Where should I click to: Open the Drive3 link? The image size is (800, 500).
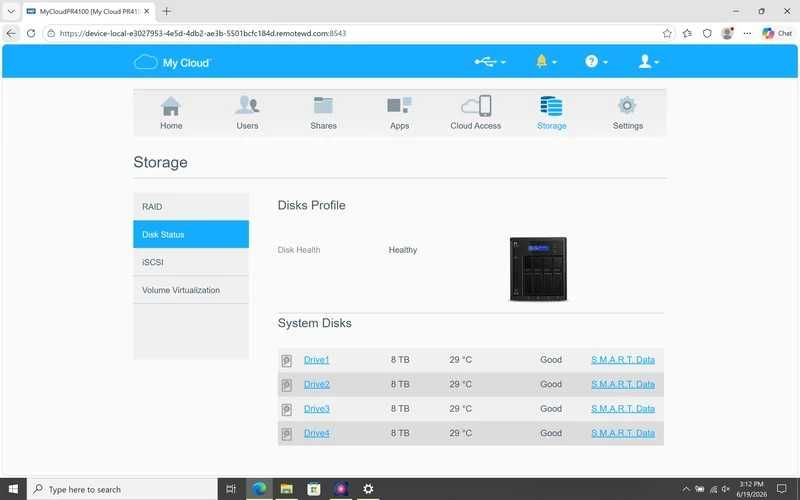point(316,409)
